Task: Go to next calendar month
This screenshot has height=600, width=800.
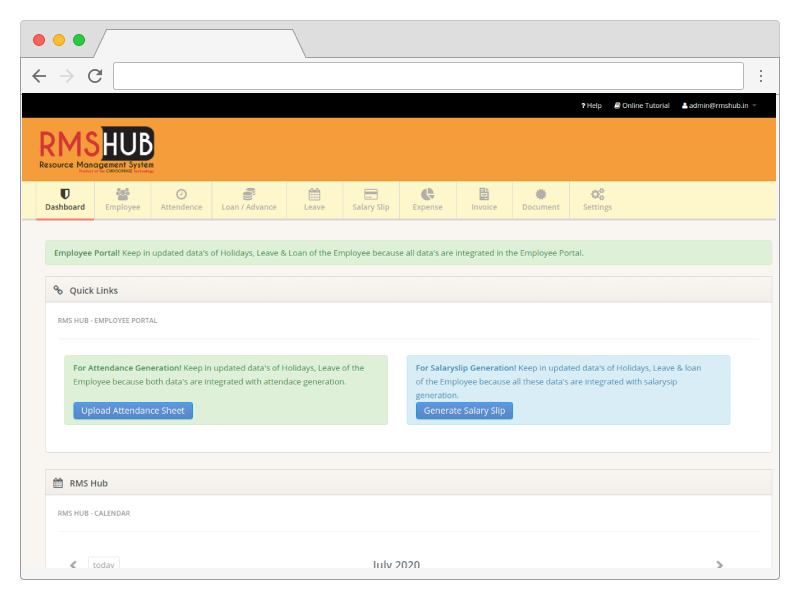Action: [719, 564]
